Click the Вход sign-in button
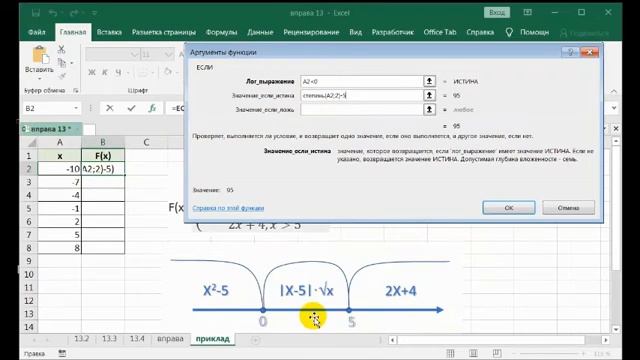Viewport: 640px width, 360px height. 497,13
